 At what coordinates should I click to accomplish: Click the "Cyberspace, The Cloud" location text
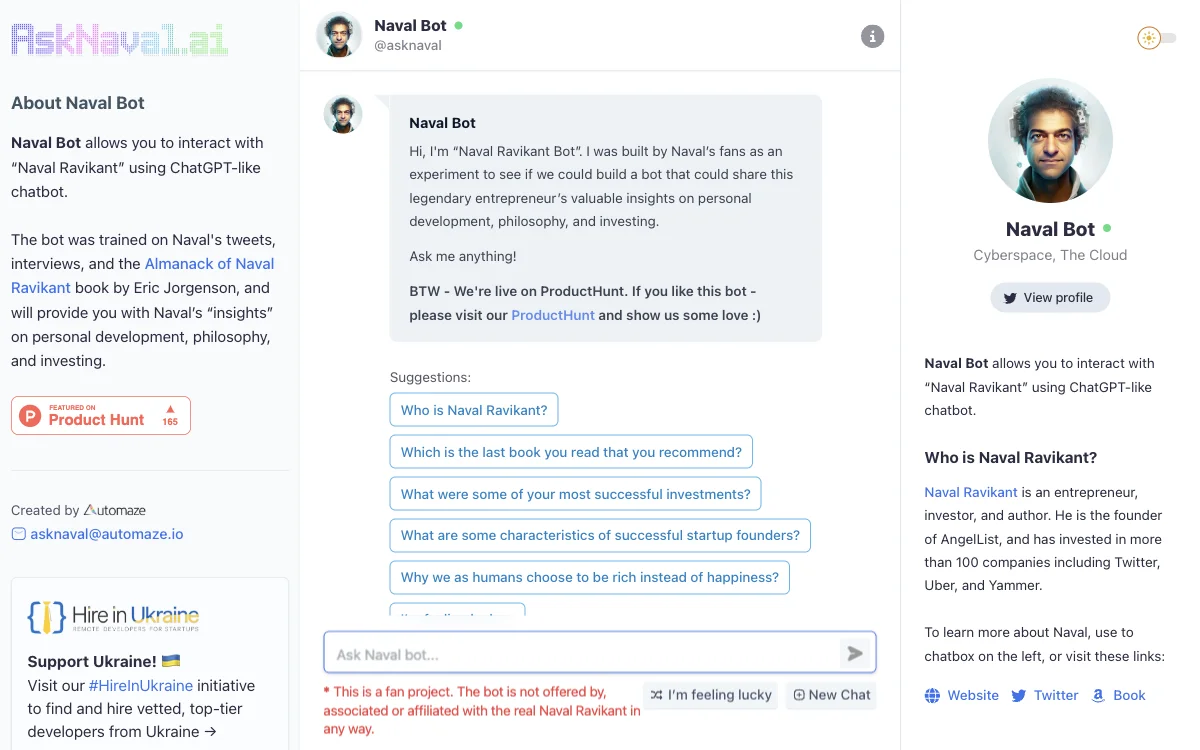click(1050, 255)
